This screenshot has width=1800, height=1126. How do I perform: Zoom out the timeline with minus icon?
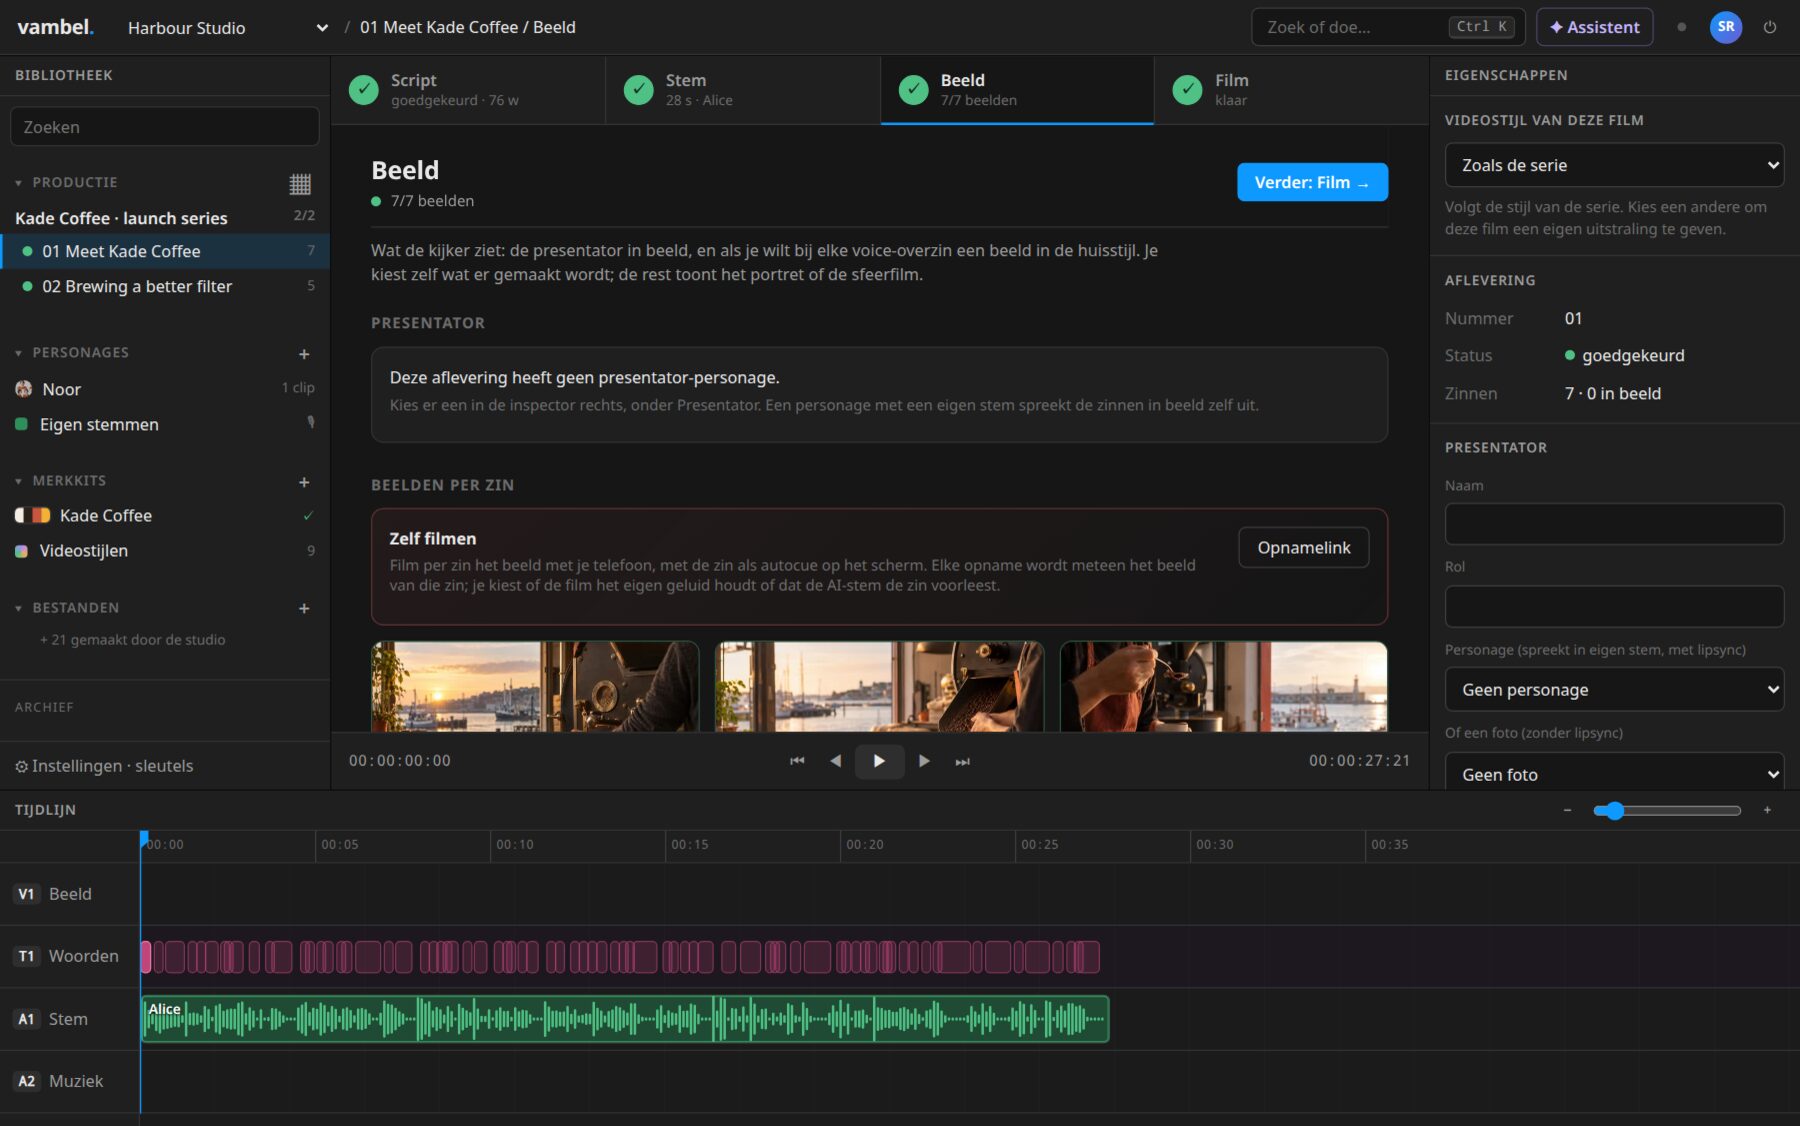tap(1567, 810)
